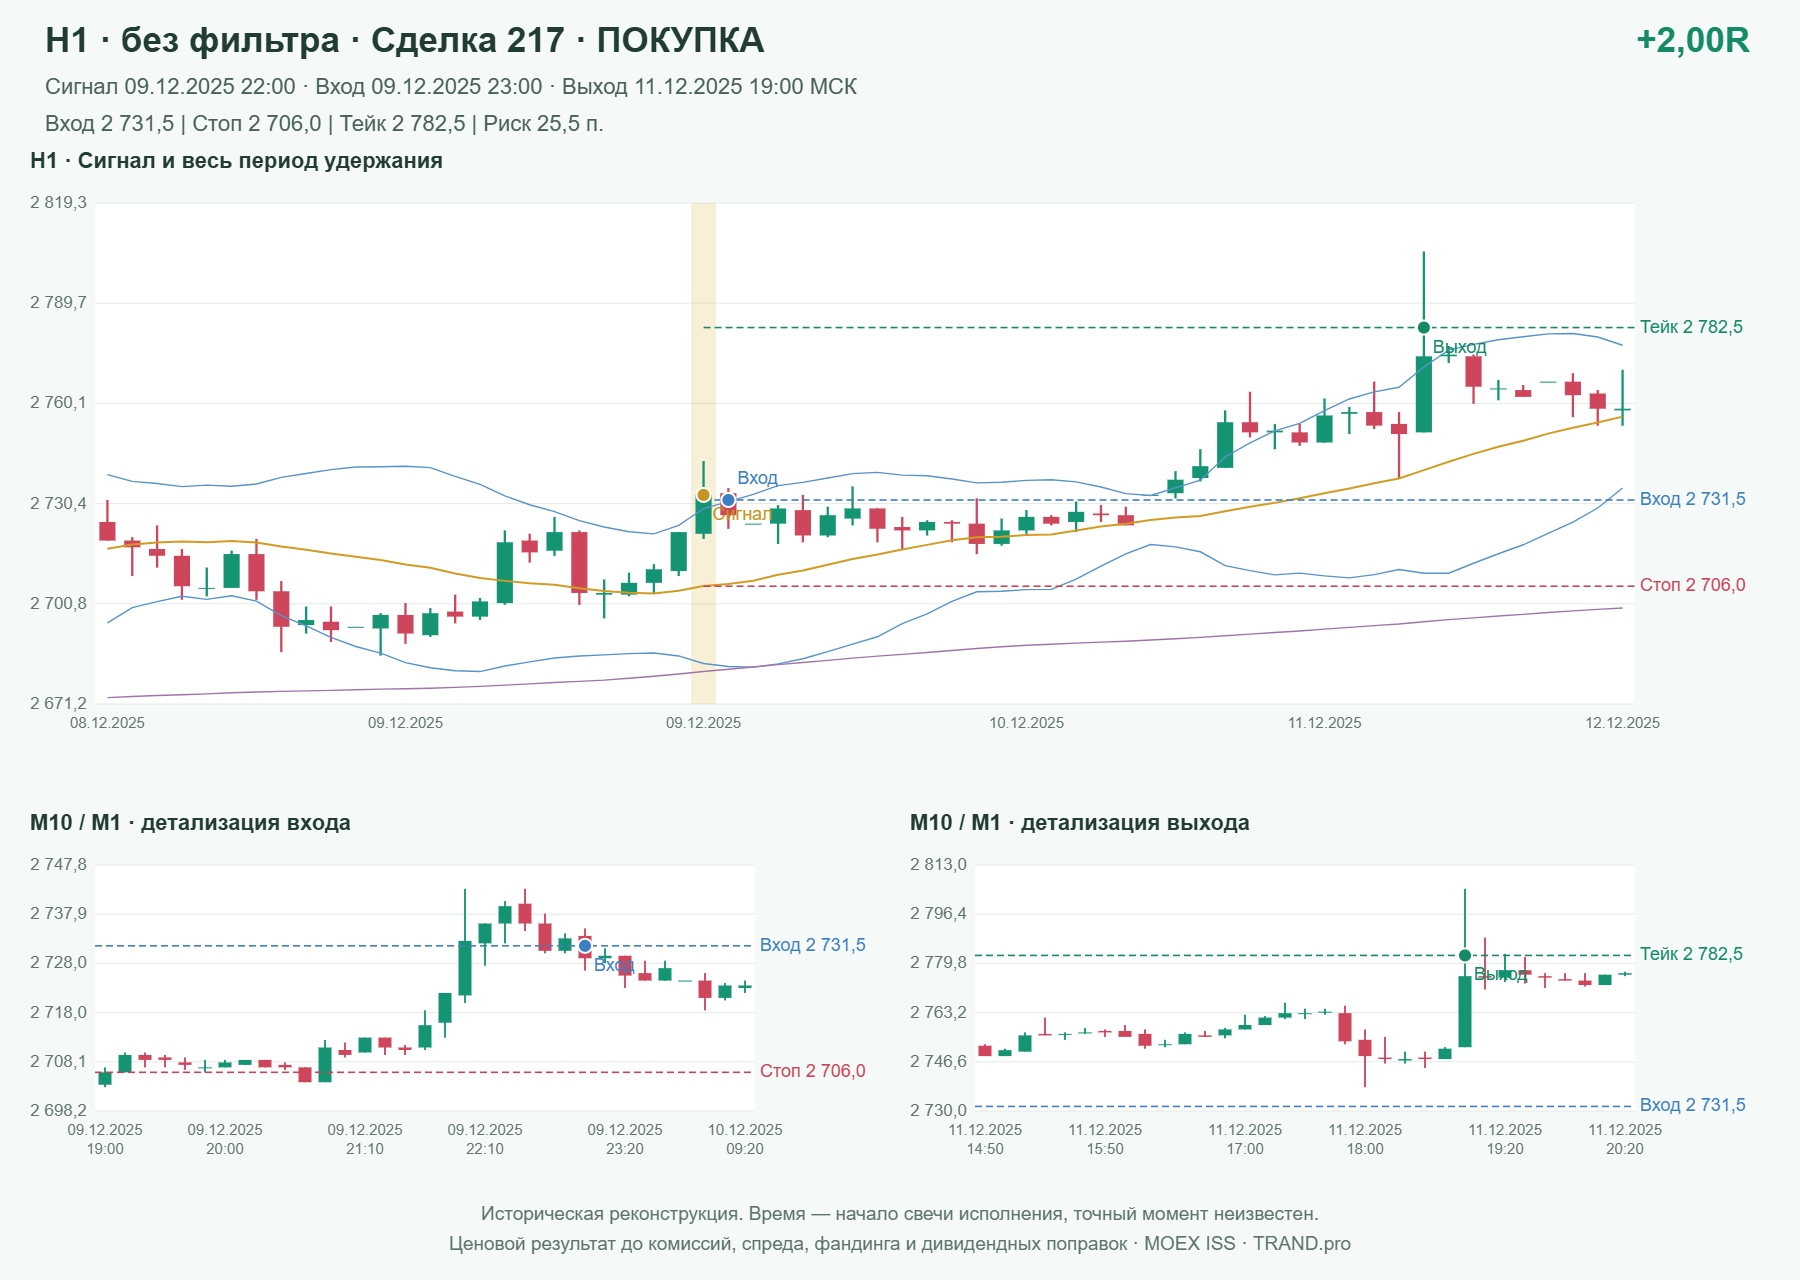1800x1280 pixels.
Task: Click x-axis label 11.12.2025 14:50 in exit chart
Action: (985, 1139)
